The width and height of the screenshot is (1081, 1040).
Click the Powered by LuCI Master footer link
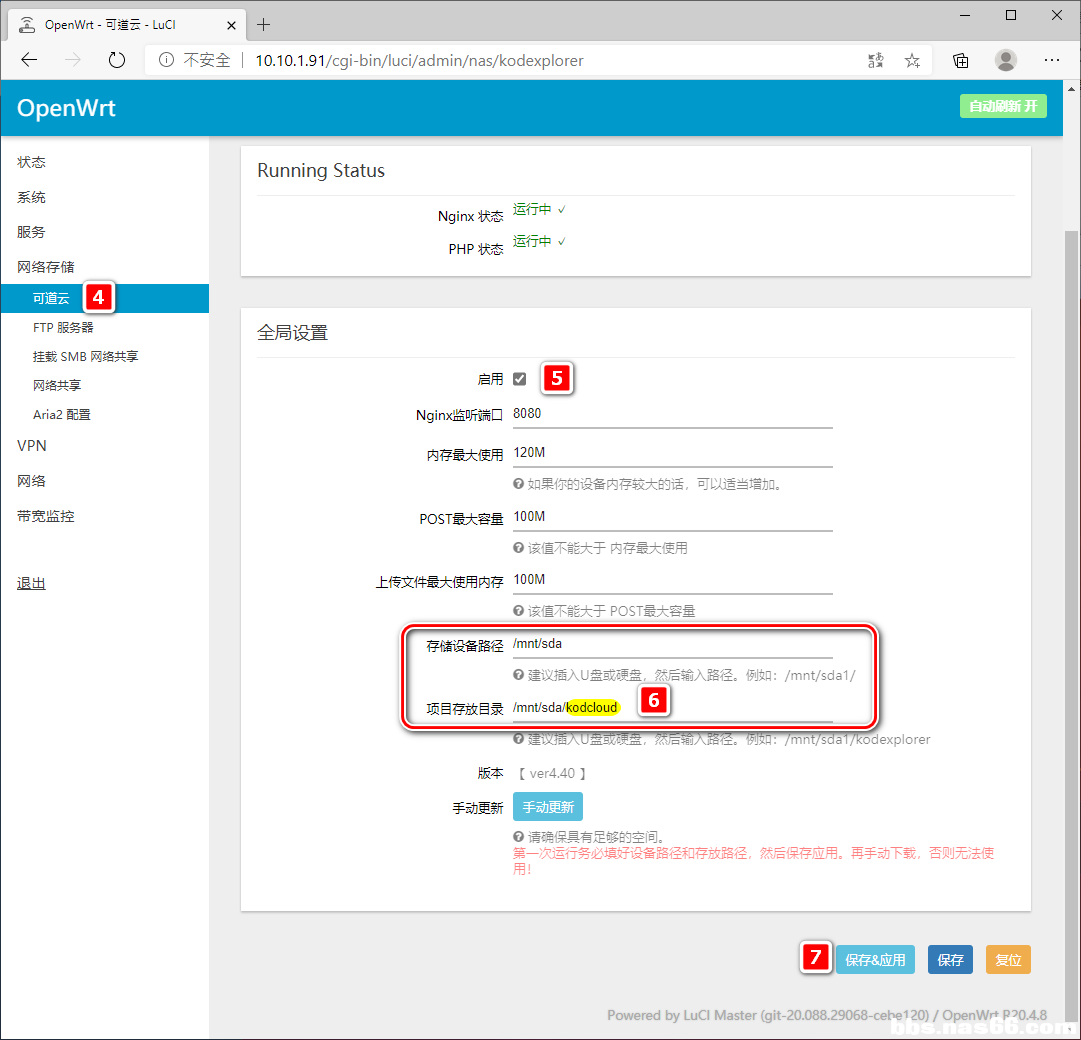tap(768, 1015)
